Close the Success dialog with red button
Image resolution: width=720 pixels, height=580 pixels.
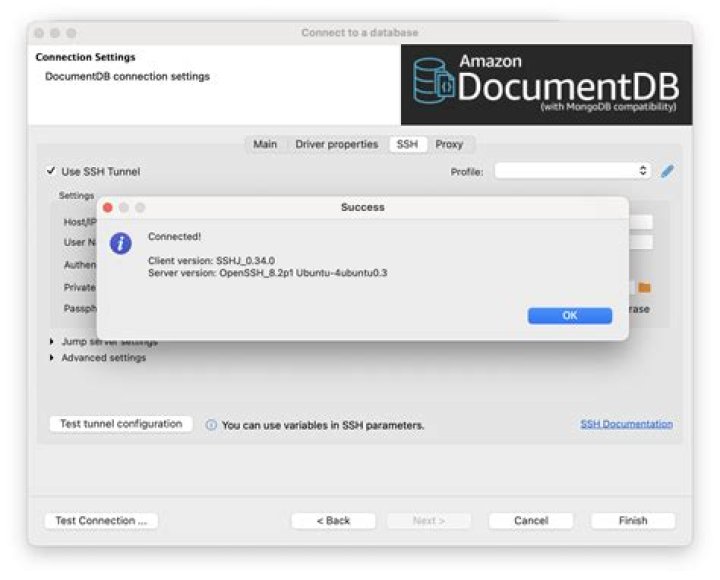[x=108, y=208]
